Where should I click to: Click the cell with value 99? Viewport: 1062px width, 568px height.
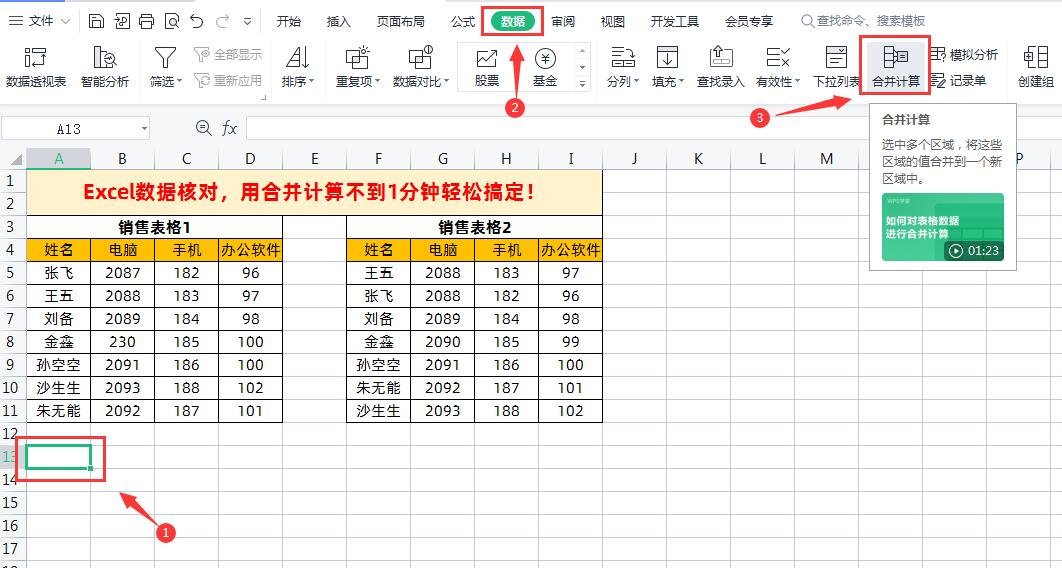pos(570,342)
